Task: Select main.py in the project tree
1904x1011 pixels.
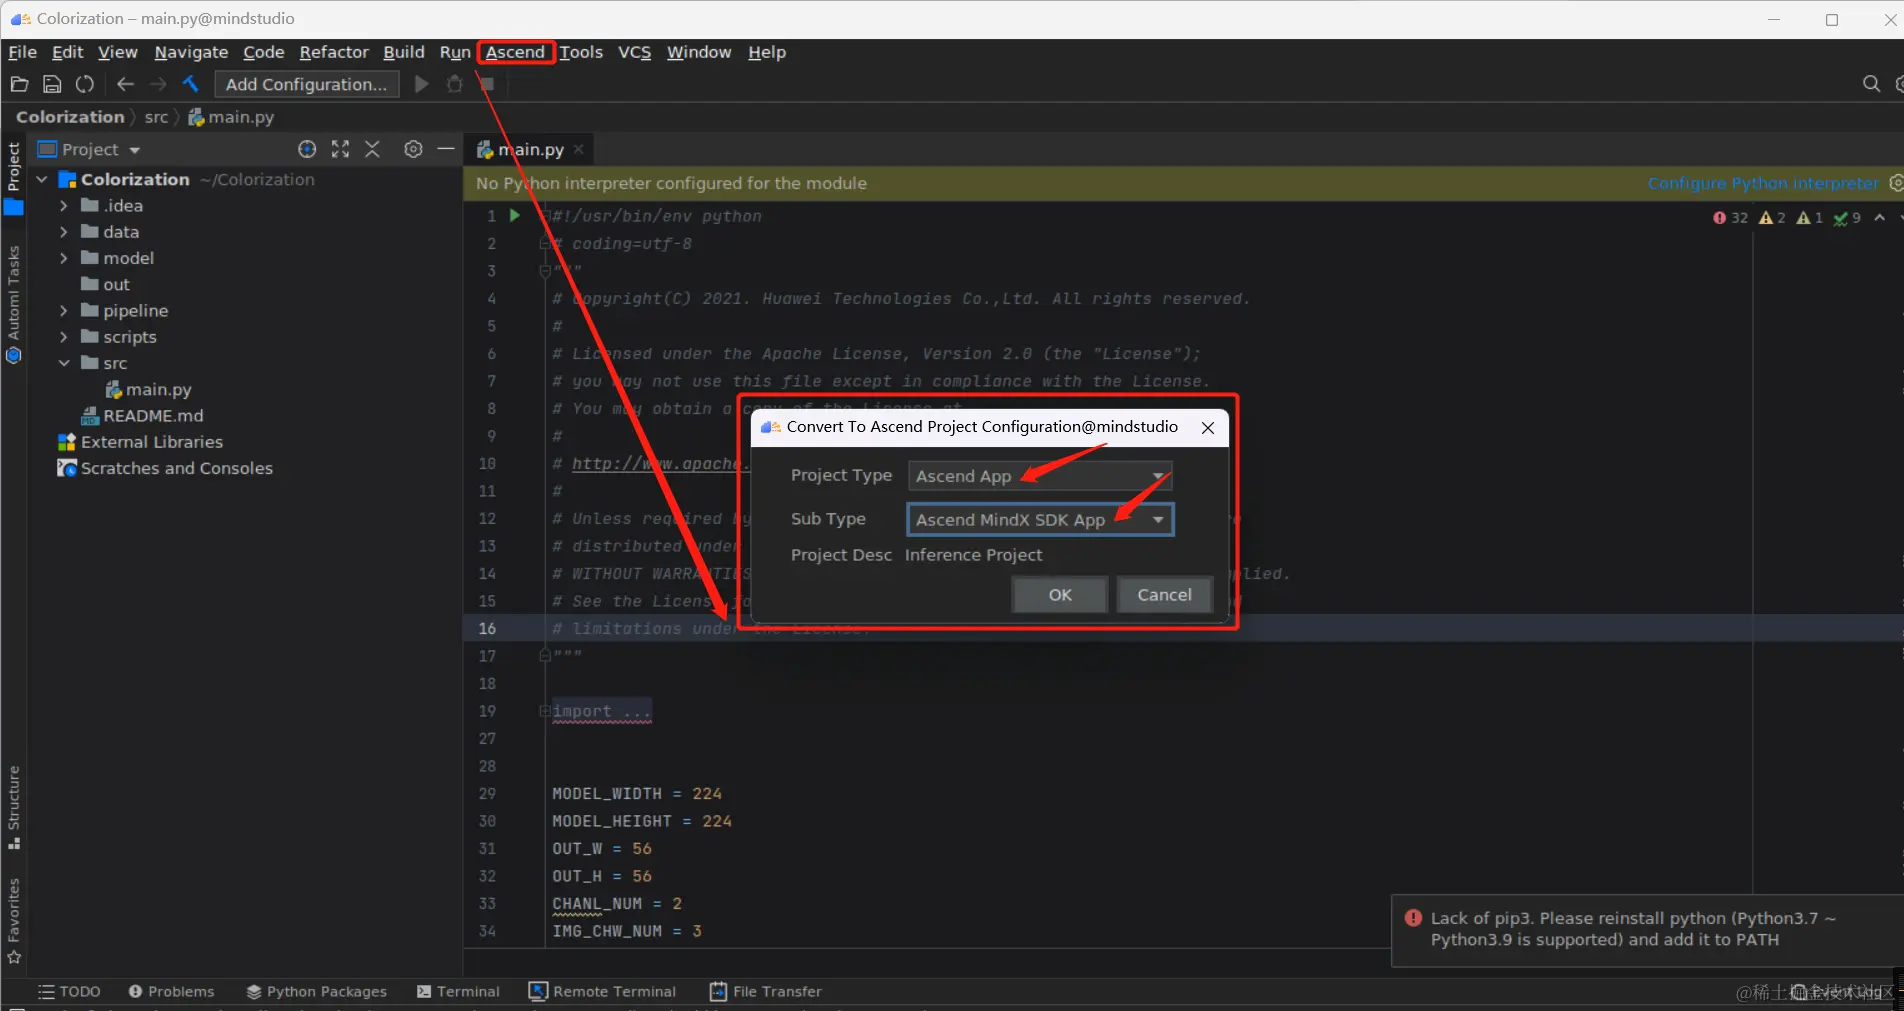Action: pyautogui.click(x=148, y=390)
